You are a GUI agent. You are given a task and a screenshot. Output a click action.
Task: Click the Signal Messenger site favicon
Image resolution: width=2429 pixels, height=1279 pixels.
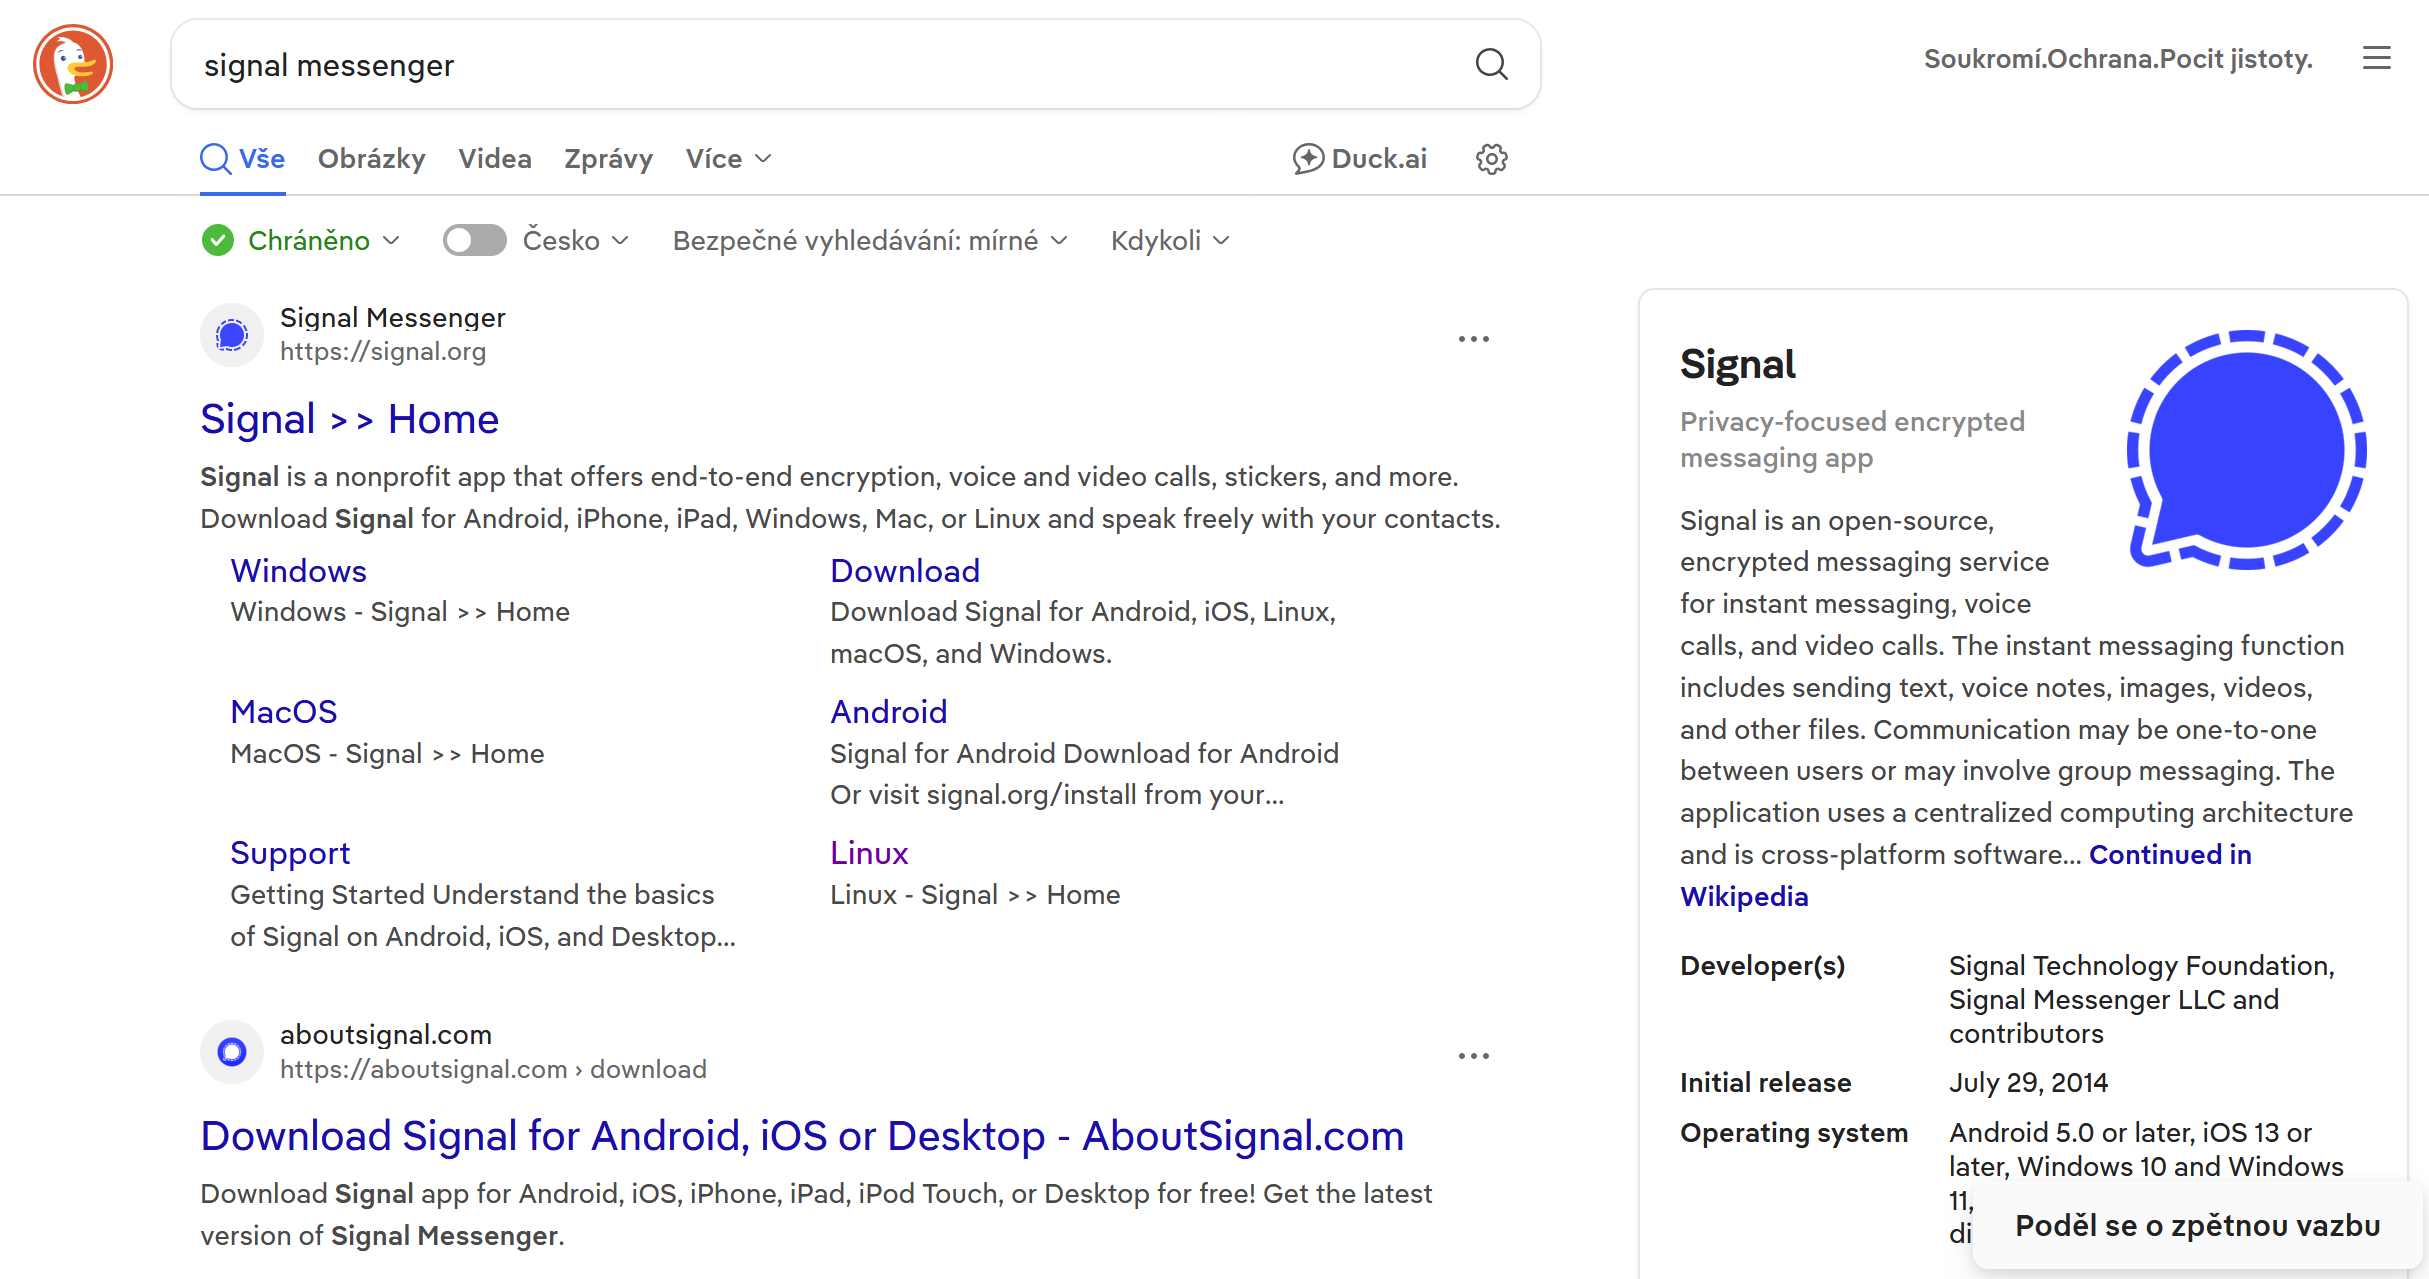[x=232, y=335]
